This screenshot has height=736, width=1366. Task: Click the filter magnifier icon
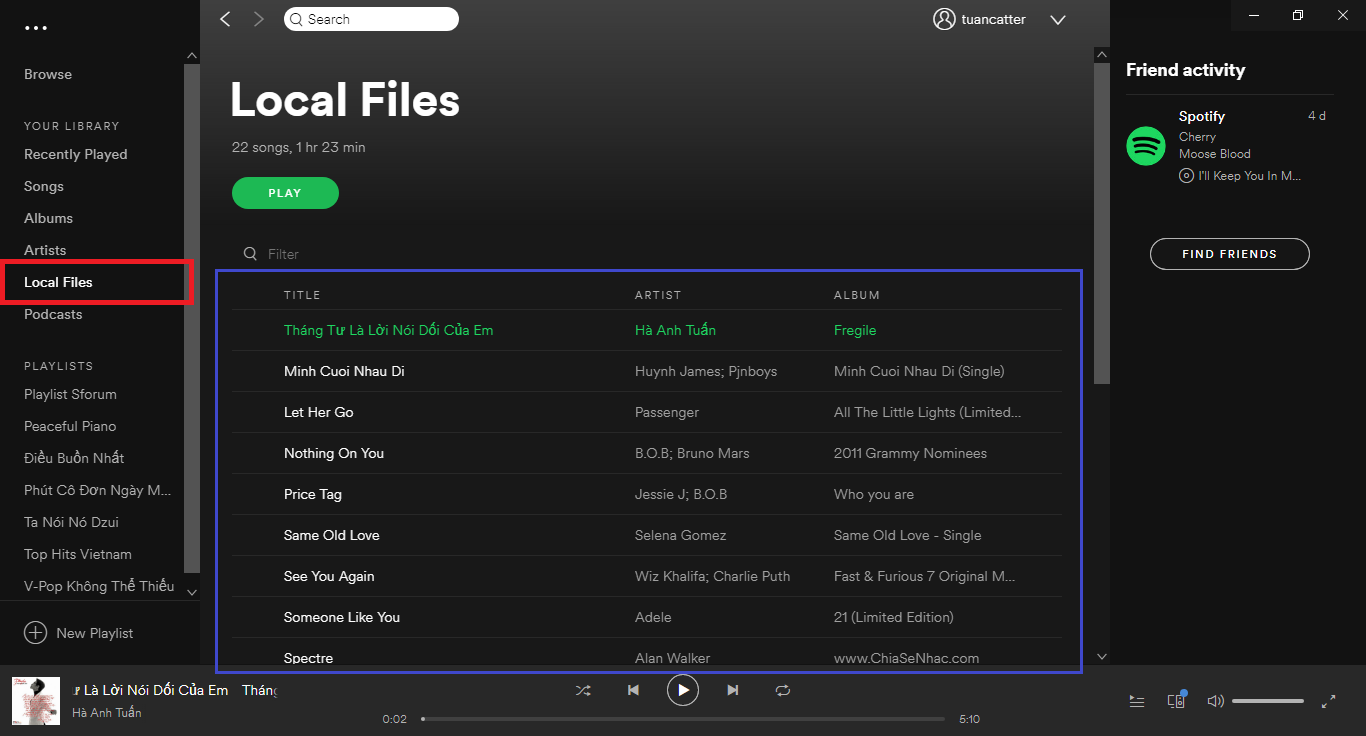point(250,254)
